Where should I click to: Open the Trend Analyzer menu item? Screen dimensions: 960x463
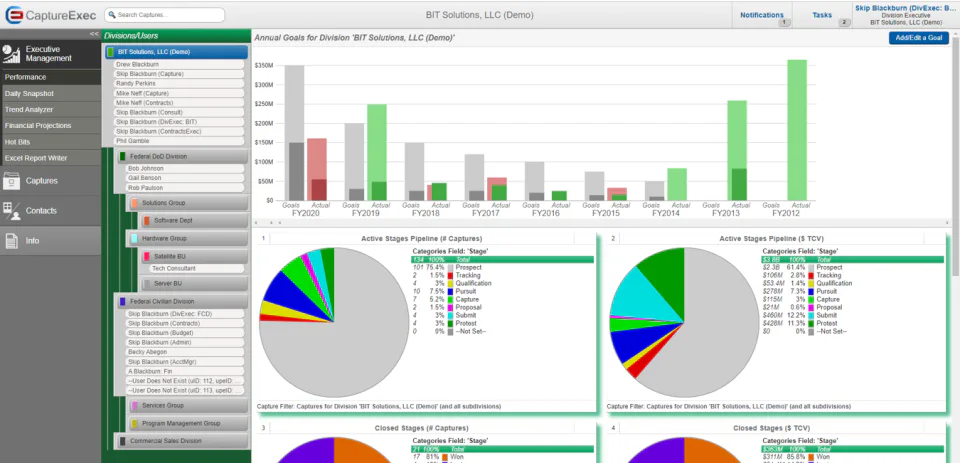coord(50,110)
